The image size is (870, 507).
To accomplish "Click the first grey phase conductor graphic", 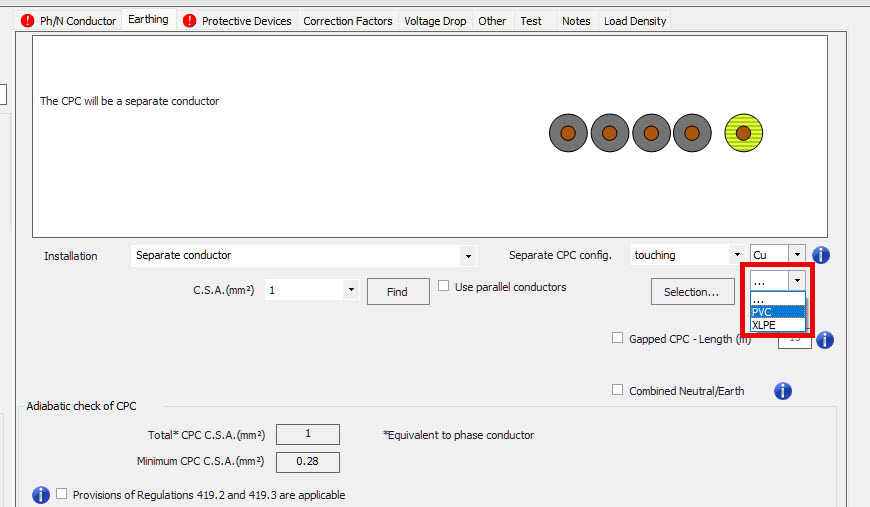I will (x=568, y=133).
